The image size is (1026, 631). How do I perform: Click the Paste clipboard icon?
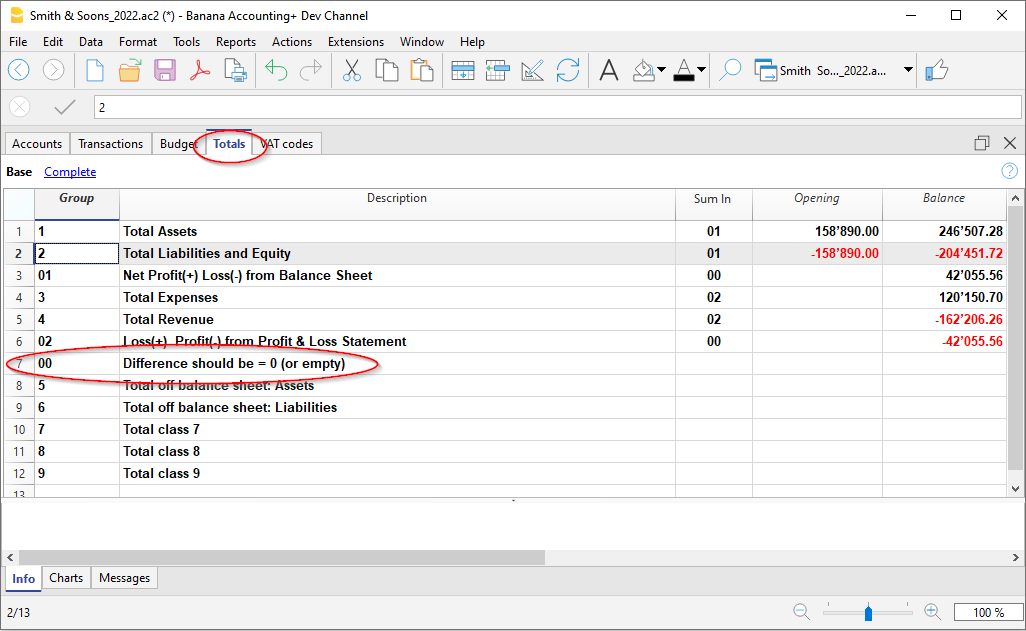422,70
